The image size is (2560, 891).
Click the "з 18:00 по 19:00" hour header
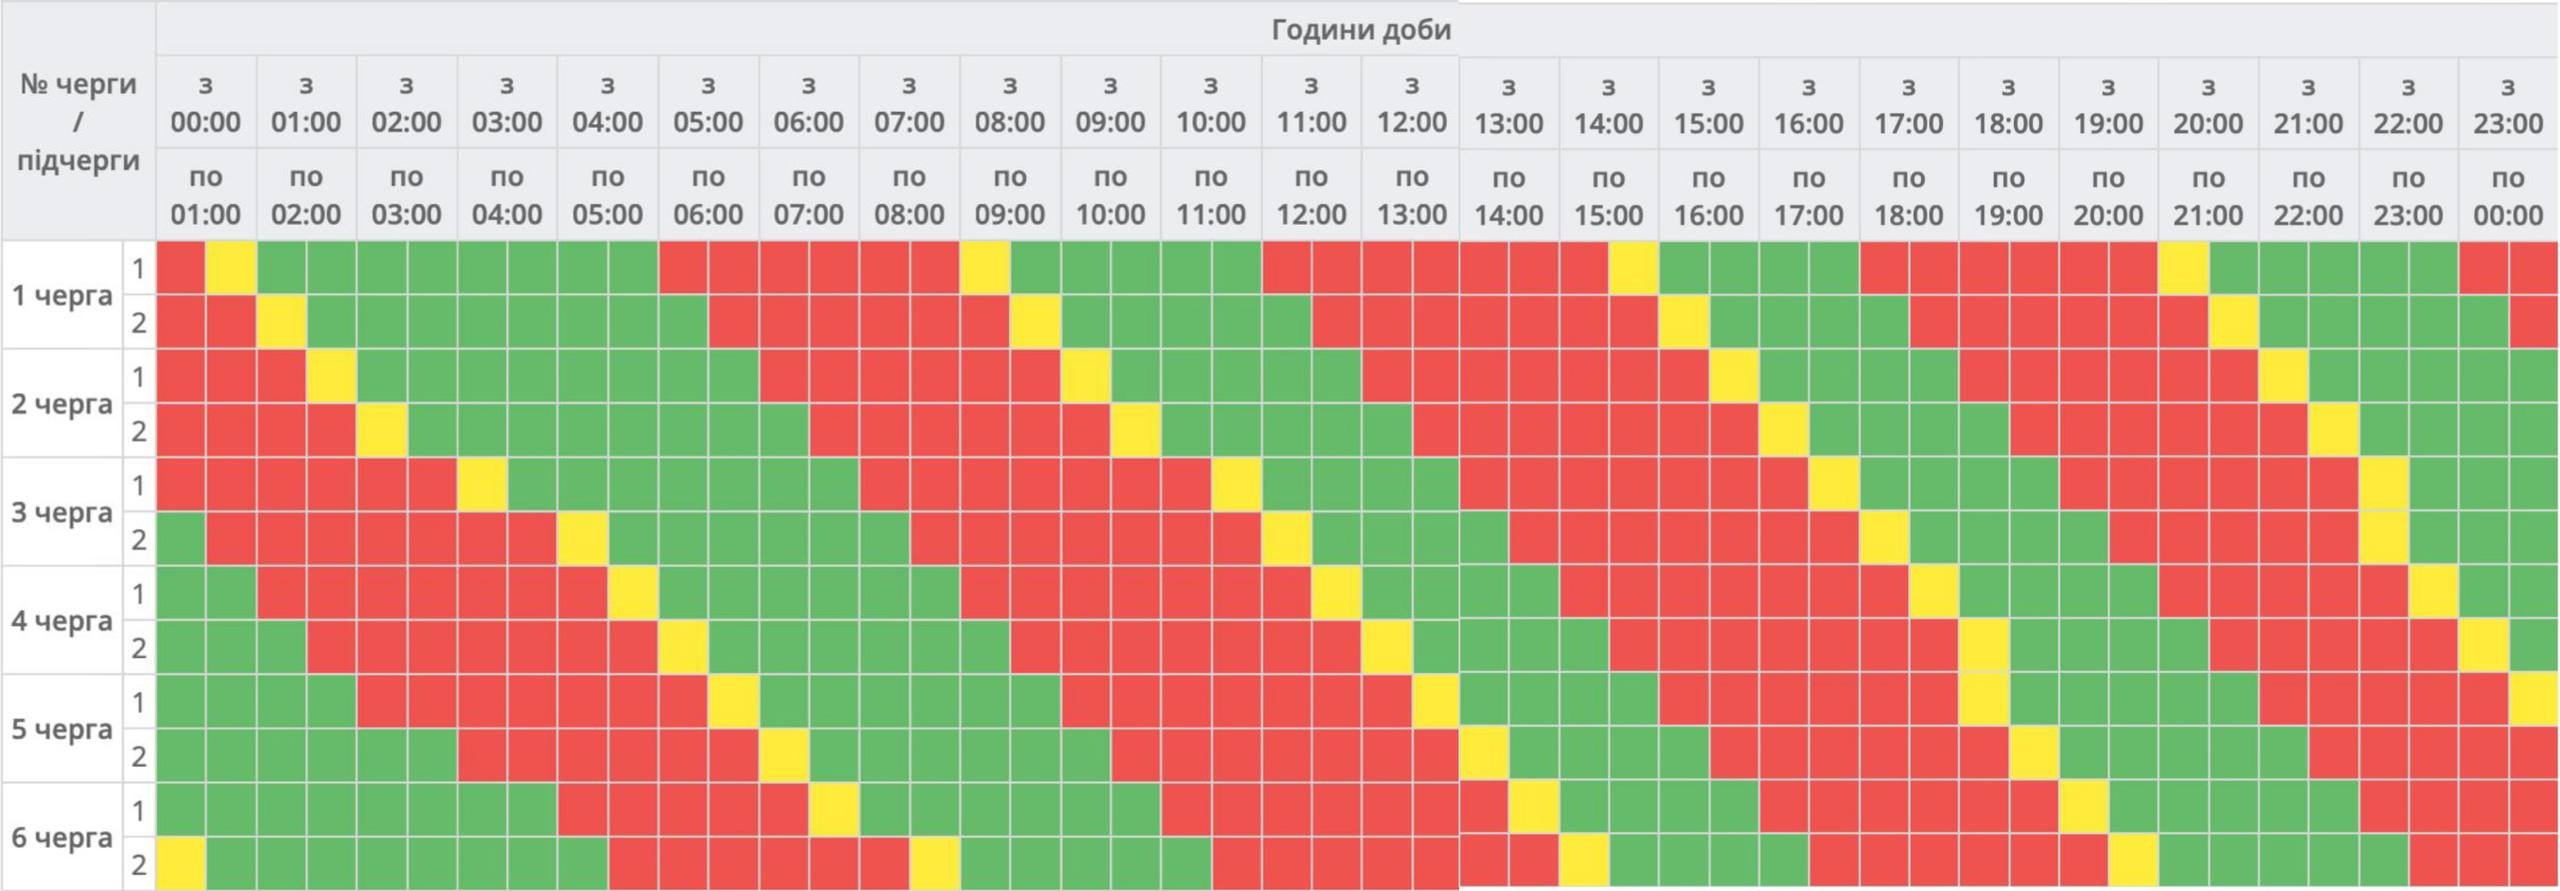(x=2008, y=150)
